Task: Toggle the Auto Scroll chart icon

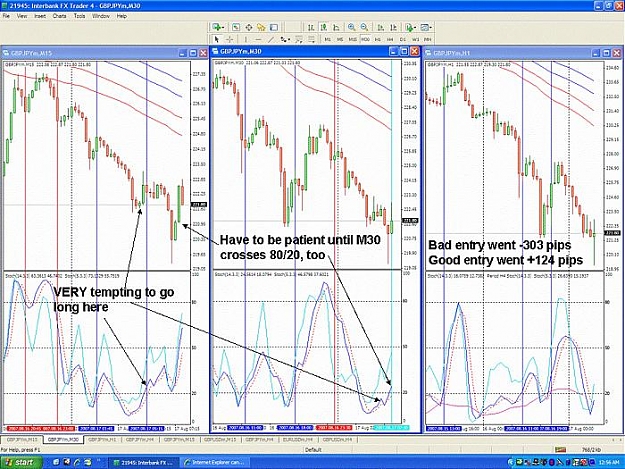Action: point(380,27)
